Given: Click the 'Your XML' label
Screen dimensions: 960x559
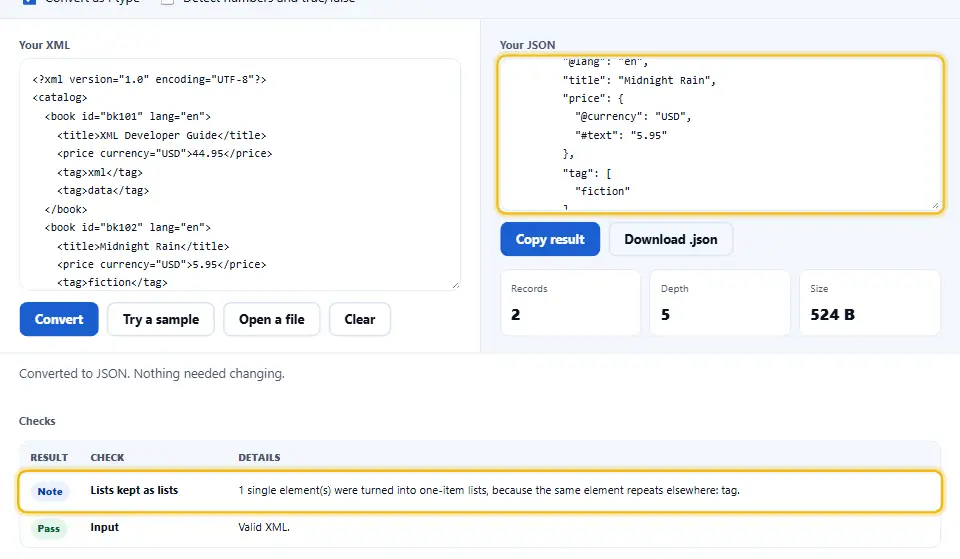Looking at the screenshot, I should click(x=44, y=45).
